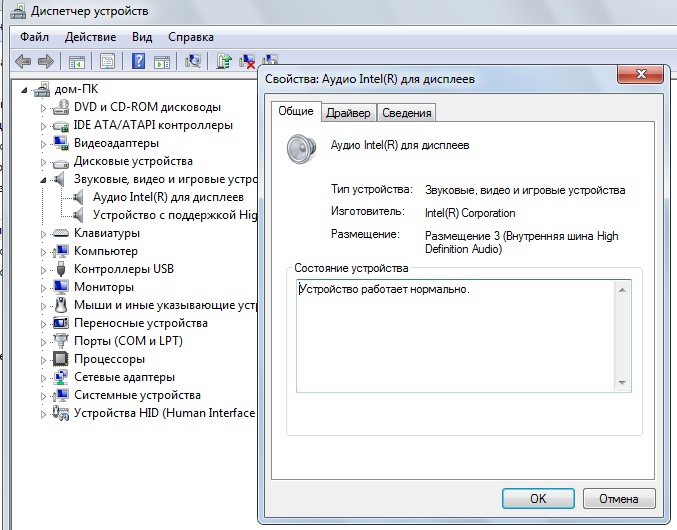This screenshot has width=677, height=530.
Task: Click Update driver software toolbar icon
Action: click(224, 61)
